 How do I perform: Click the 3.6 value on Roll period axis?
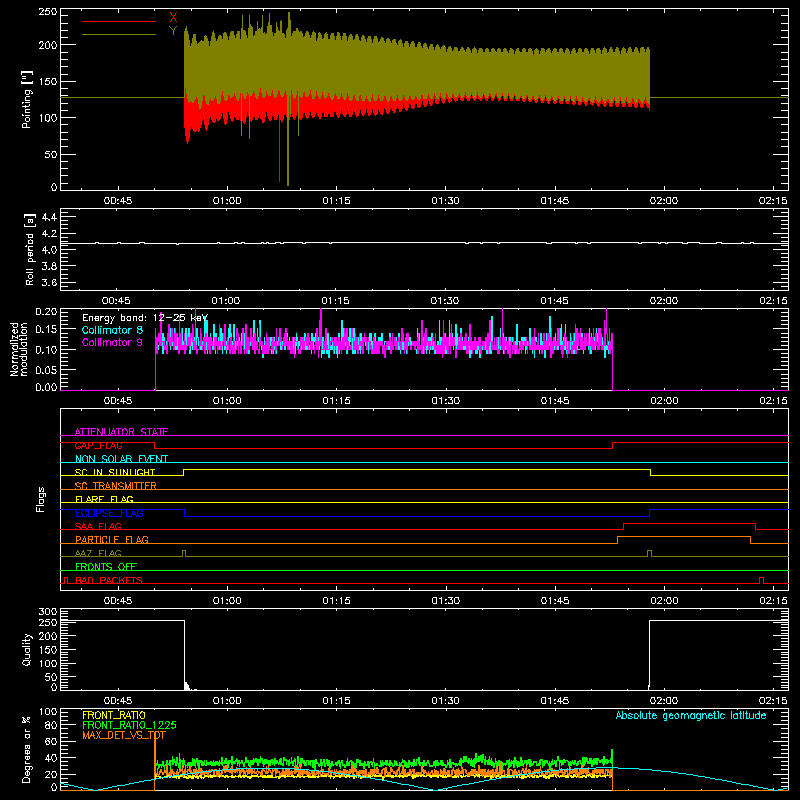[49, 282]
